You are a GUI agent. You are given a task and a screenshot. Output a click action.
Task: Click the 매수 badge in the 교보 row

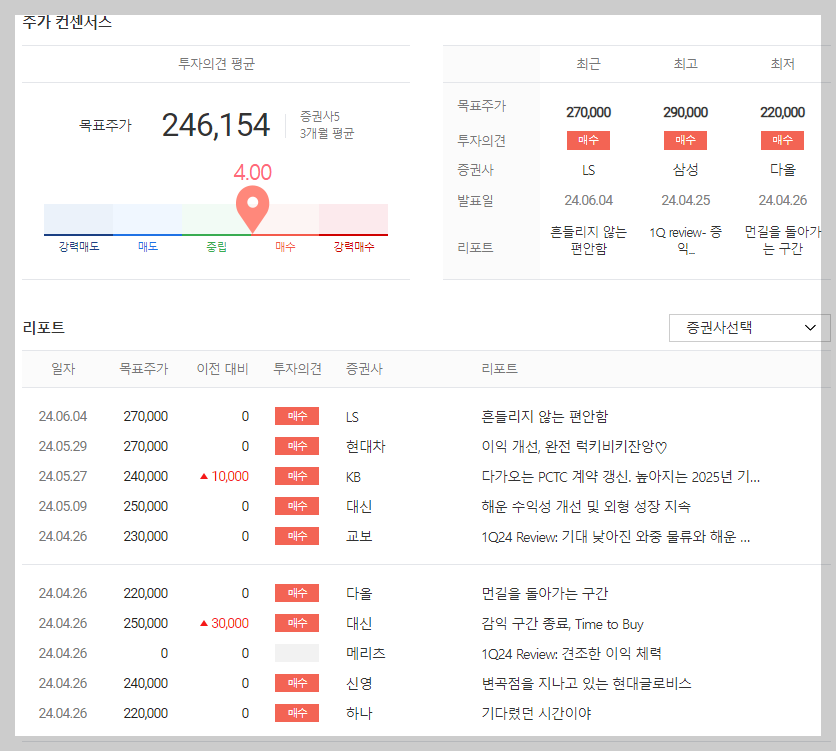(297, 536)
